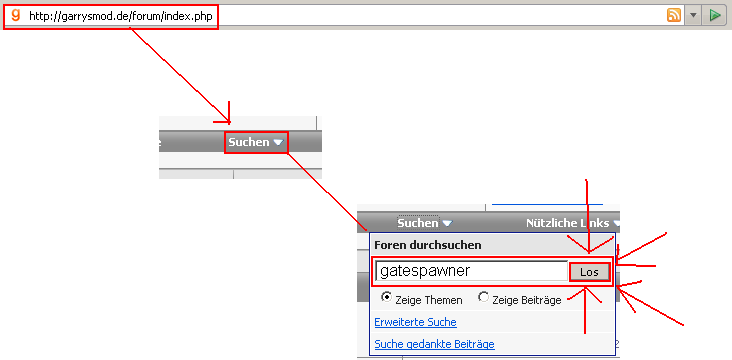Image resolution: width=732 pixels, height=360 pixels.
Task: Click the green Go arrow button
Action: pos(714,15)
